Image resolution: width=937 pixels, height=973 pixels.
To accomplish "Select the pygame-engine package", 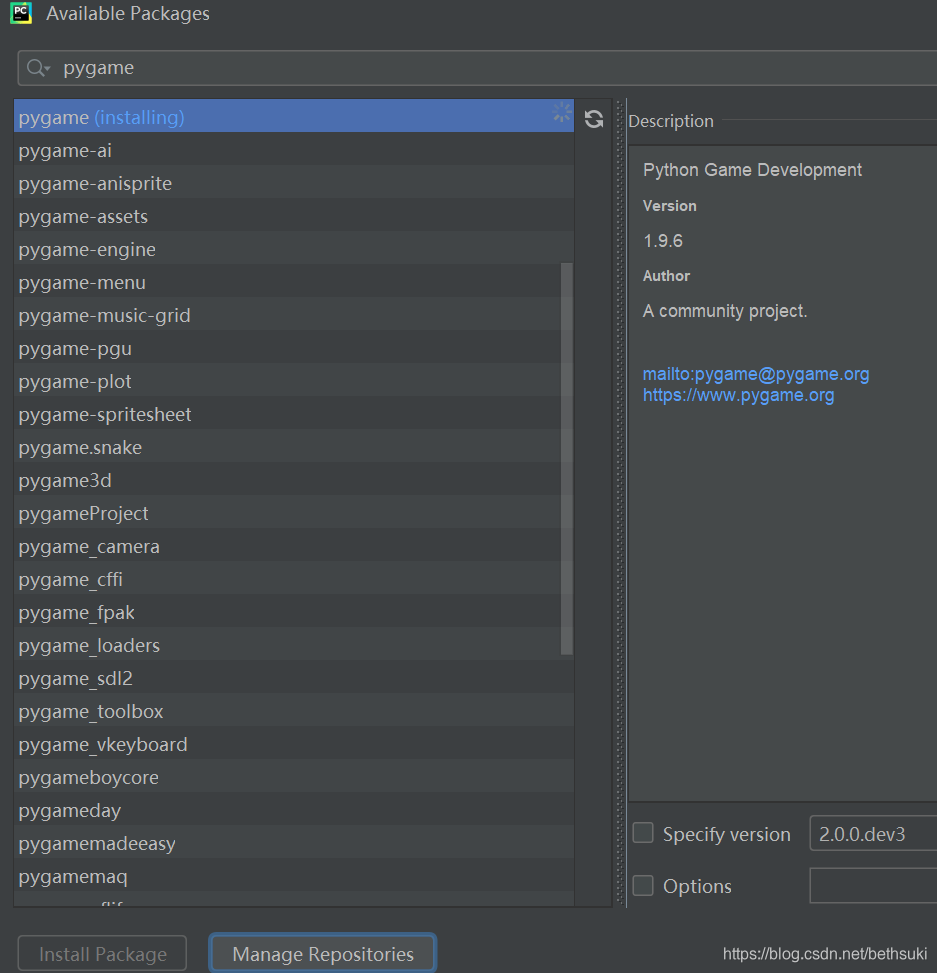I will coord(294,249).
